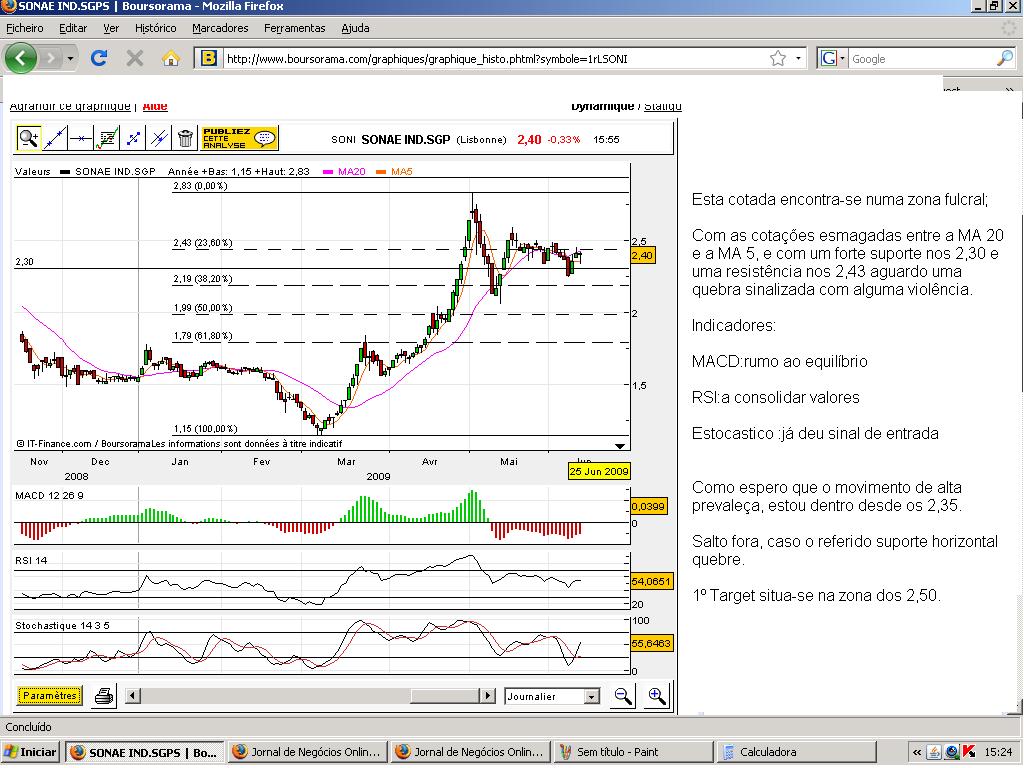Switch to Calculadora taskbar item
The height and width of the screenshot is (768, 1024).
pyautogui.click(x=796, y=752)
